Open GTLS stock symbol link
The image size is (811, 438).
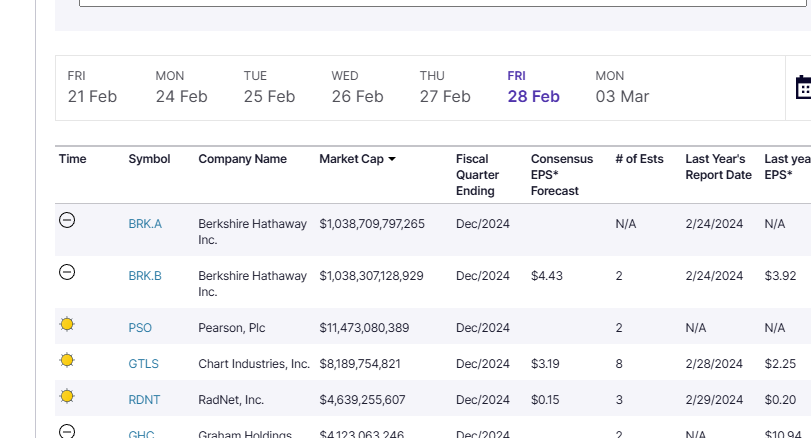[x=143, y=364]
